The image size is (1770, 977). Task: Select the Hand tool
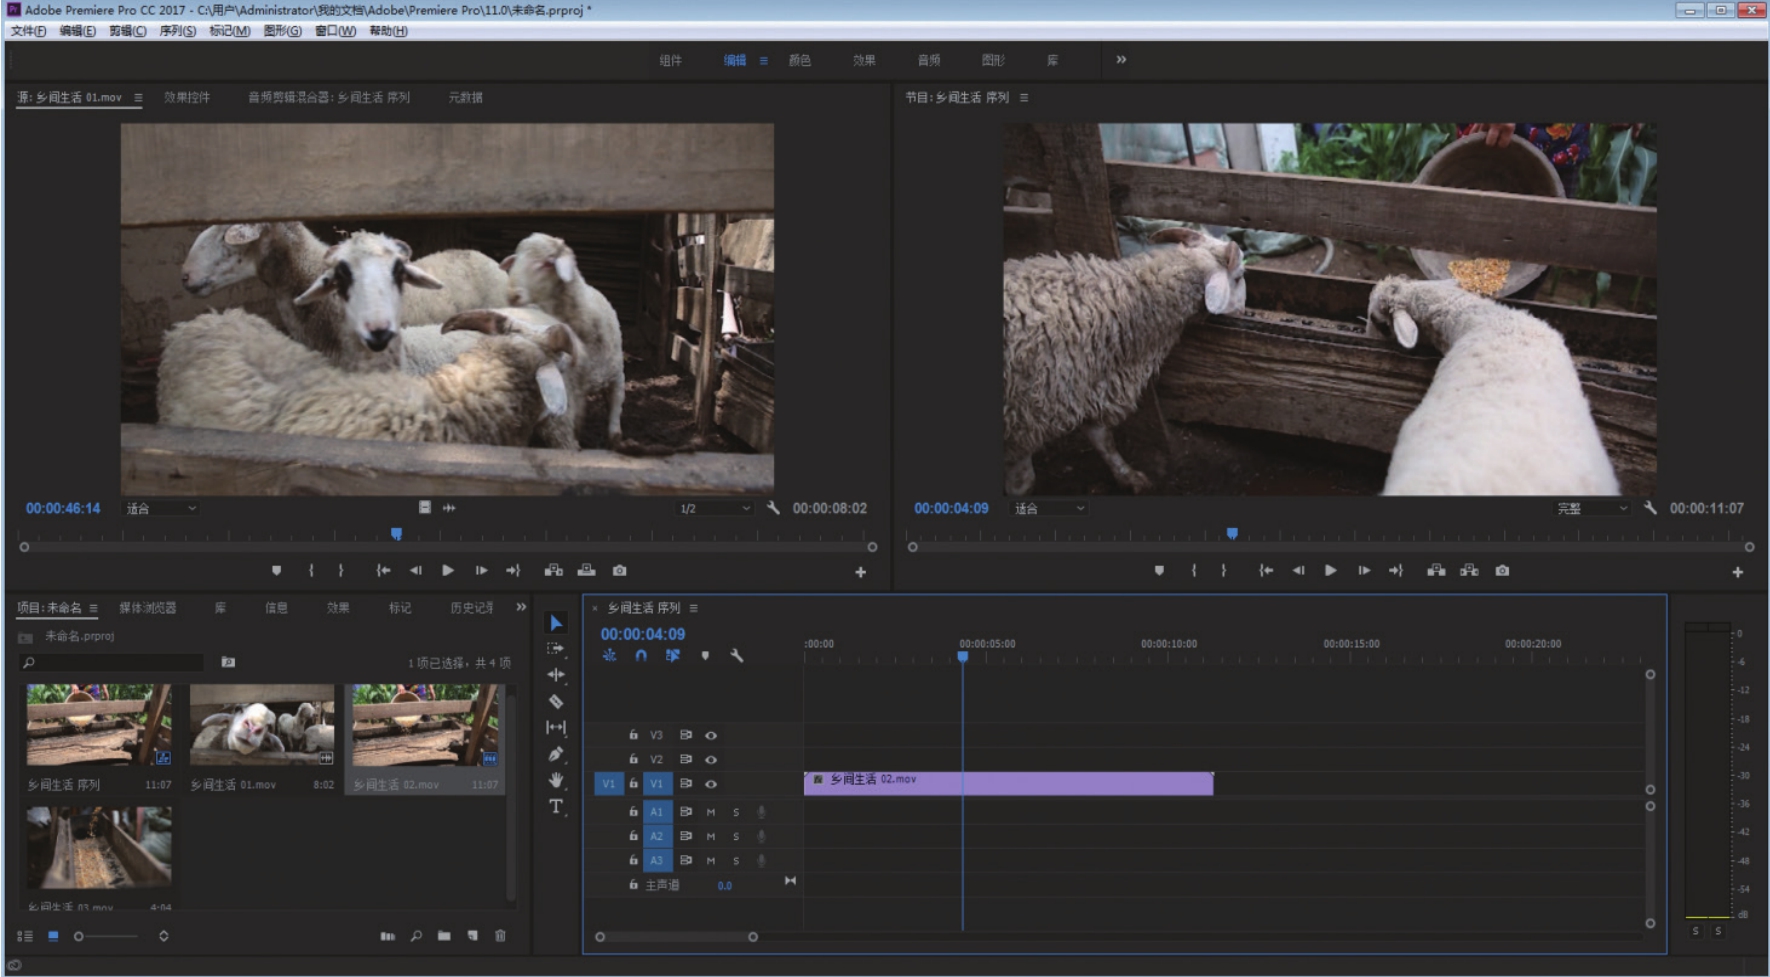(556, 780)
